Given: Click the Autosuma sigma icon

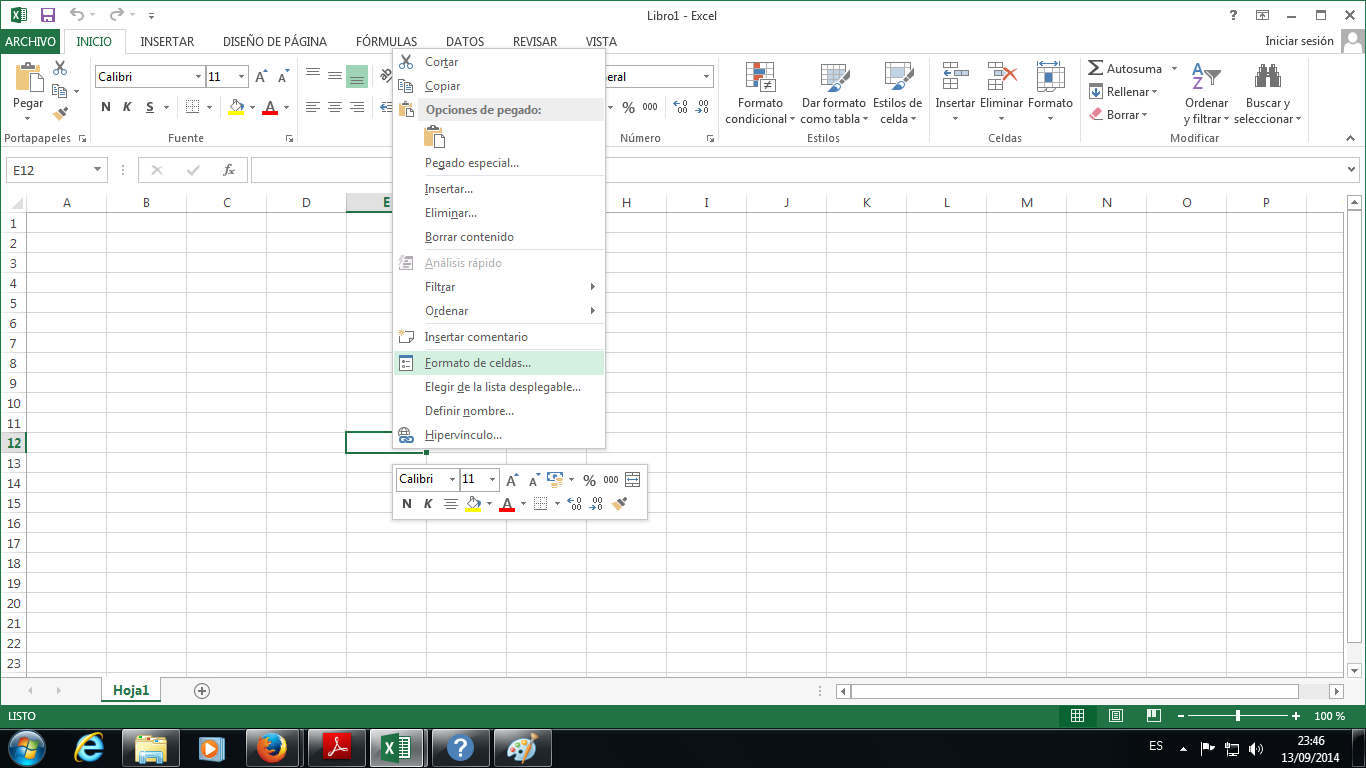Looking at the screenshot, I should point(1096,69).
